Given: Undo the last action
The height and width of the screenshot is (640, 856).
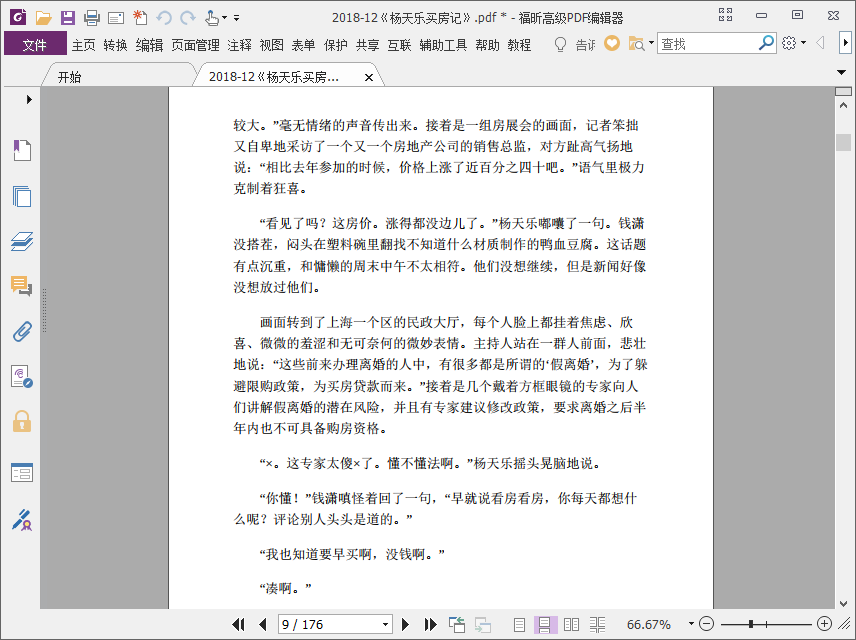Looking at the screenshot, I should (164, 18).
